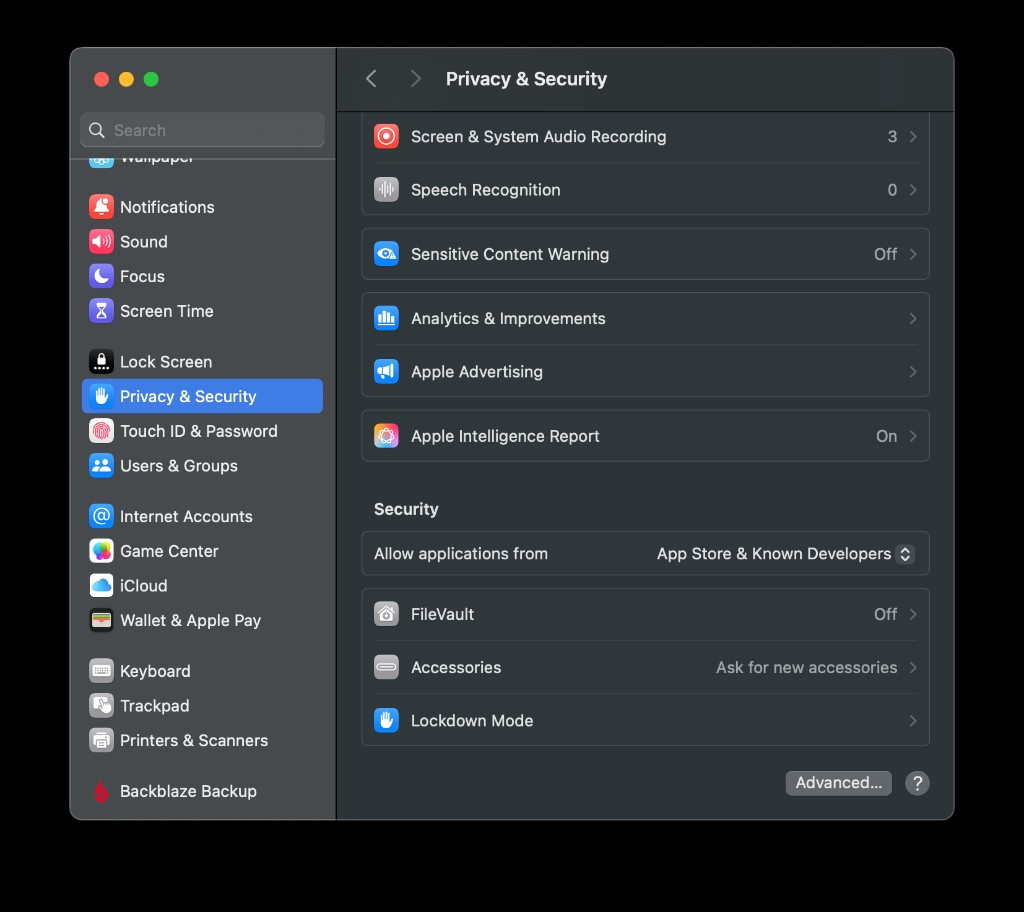Open FileVault settings via the Off chevron
This screenshot has width=1024, height=912.
click(x=912, y=615)
